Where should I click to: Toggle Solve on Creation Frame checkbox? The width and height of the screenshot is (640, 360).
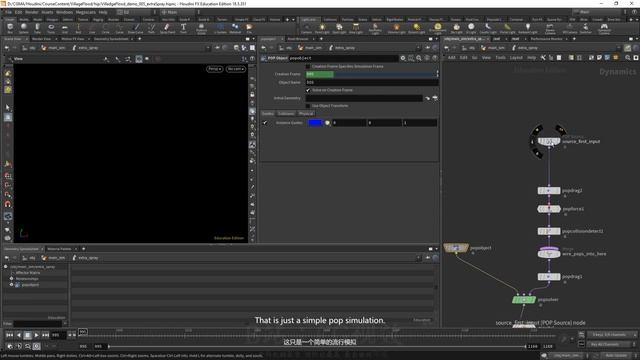tap(308, 90)
